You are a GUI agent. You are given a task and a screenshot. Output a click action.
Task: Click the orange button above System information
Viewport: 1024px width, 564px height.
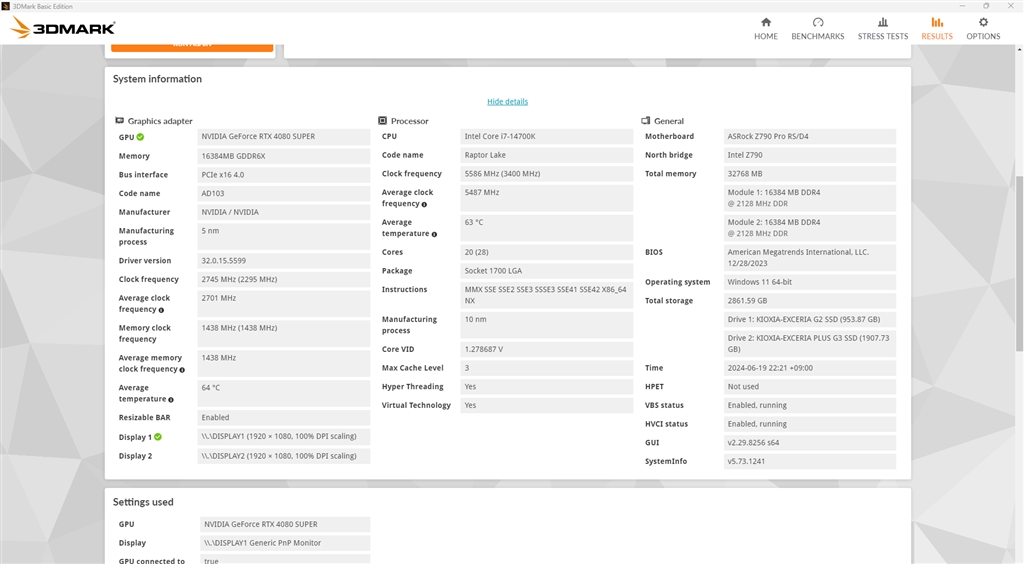tap(192, 47)
